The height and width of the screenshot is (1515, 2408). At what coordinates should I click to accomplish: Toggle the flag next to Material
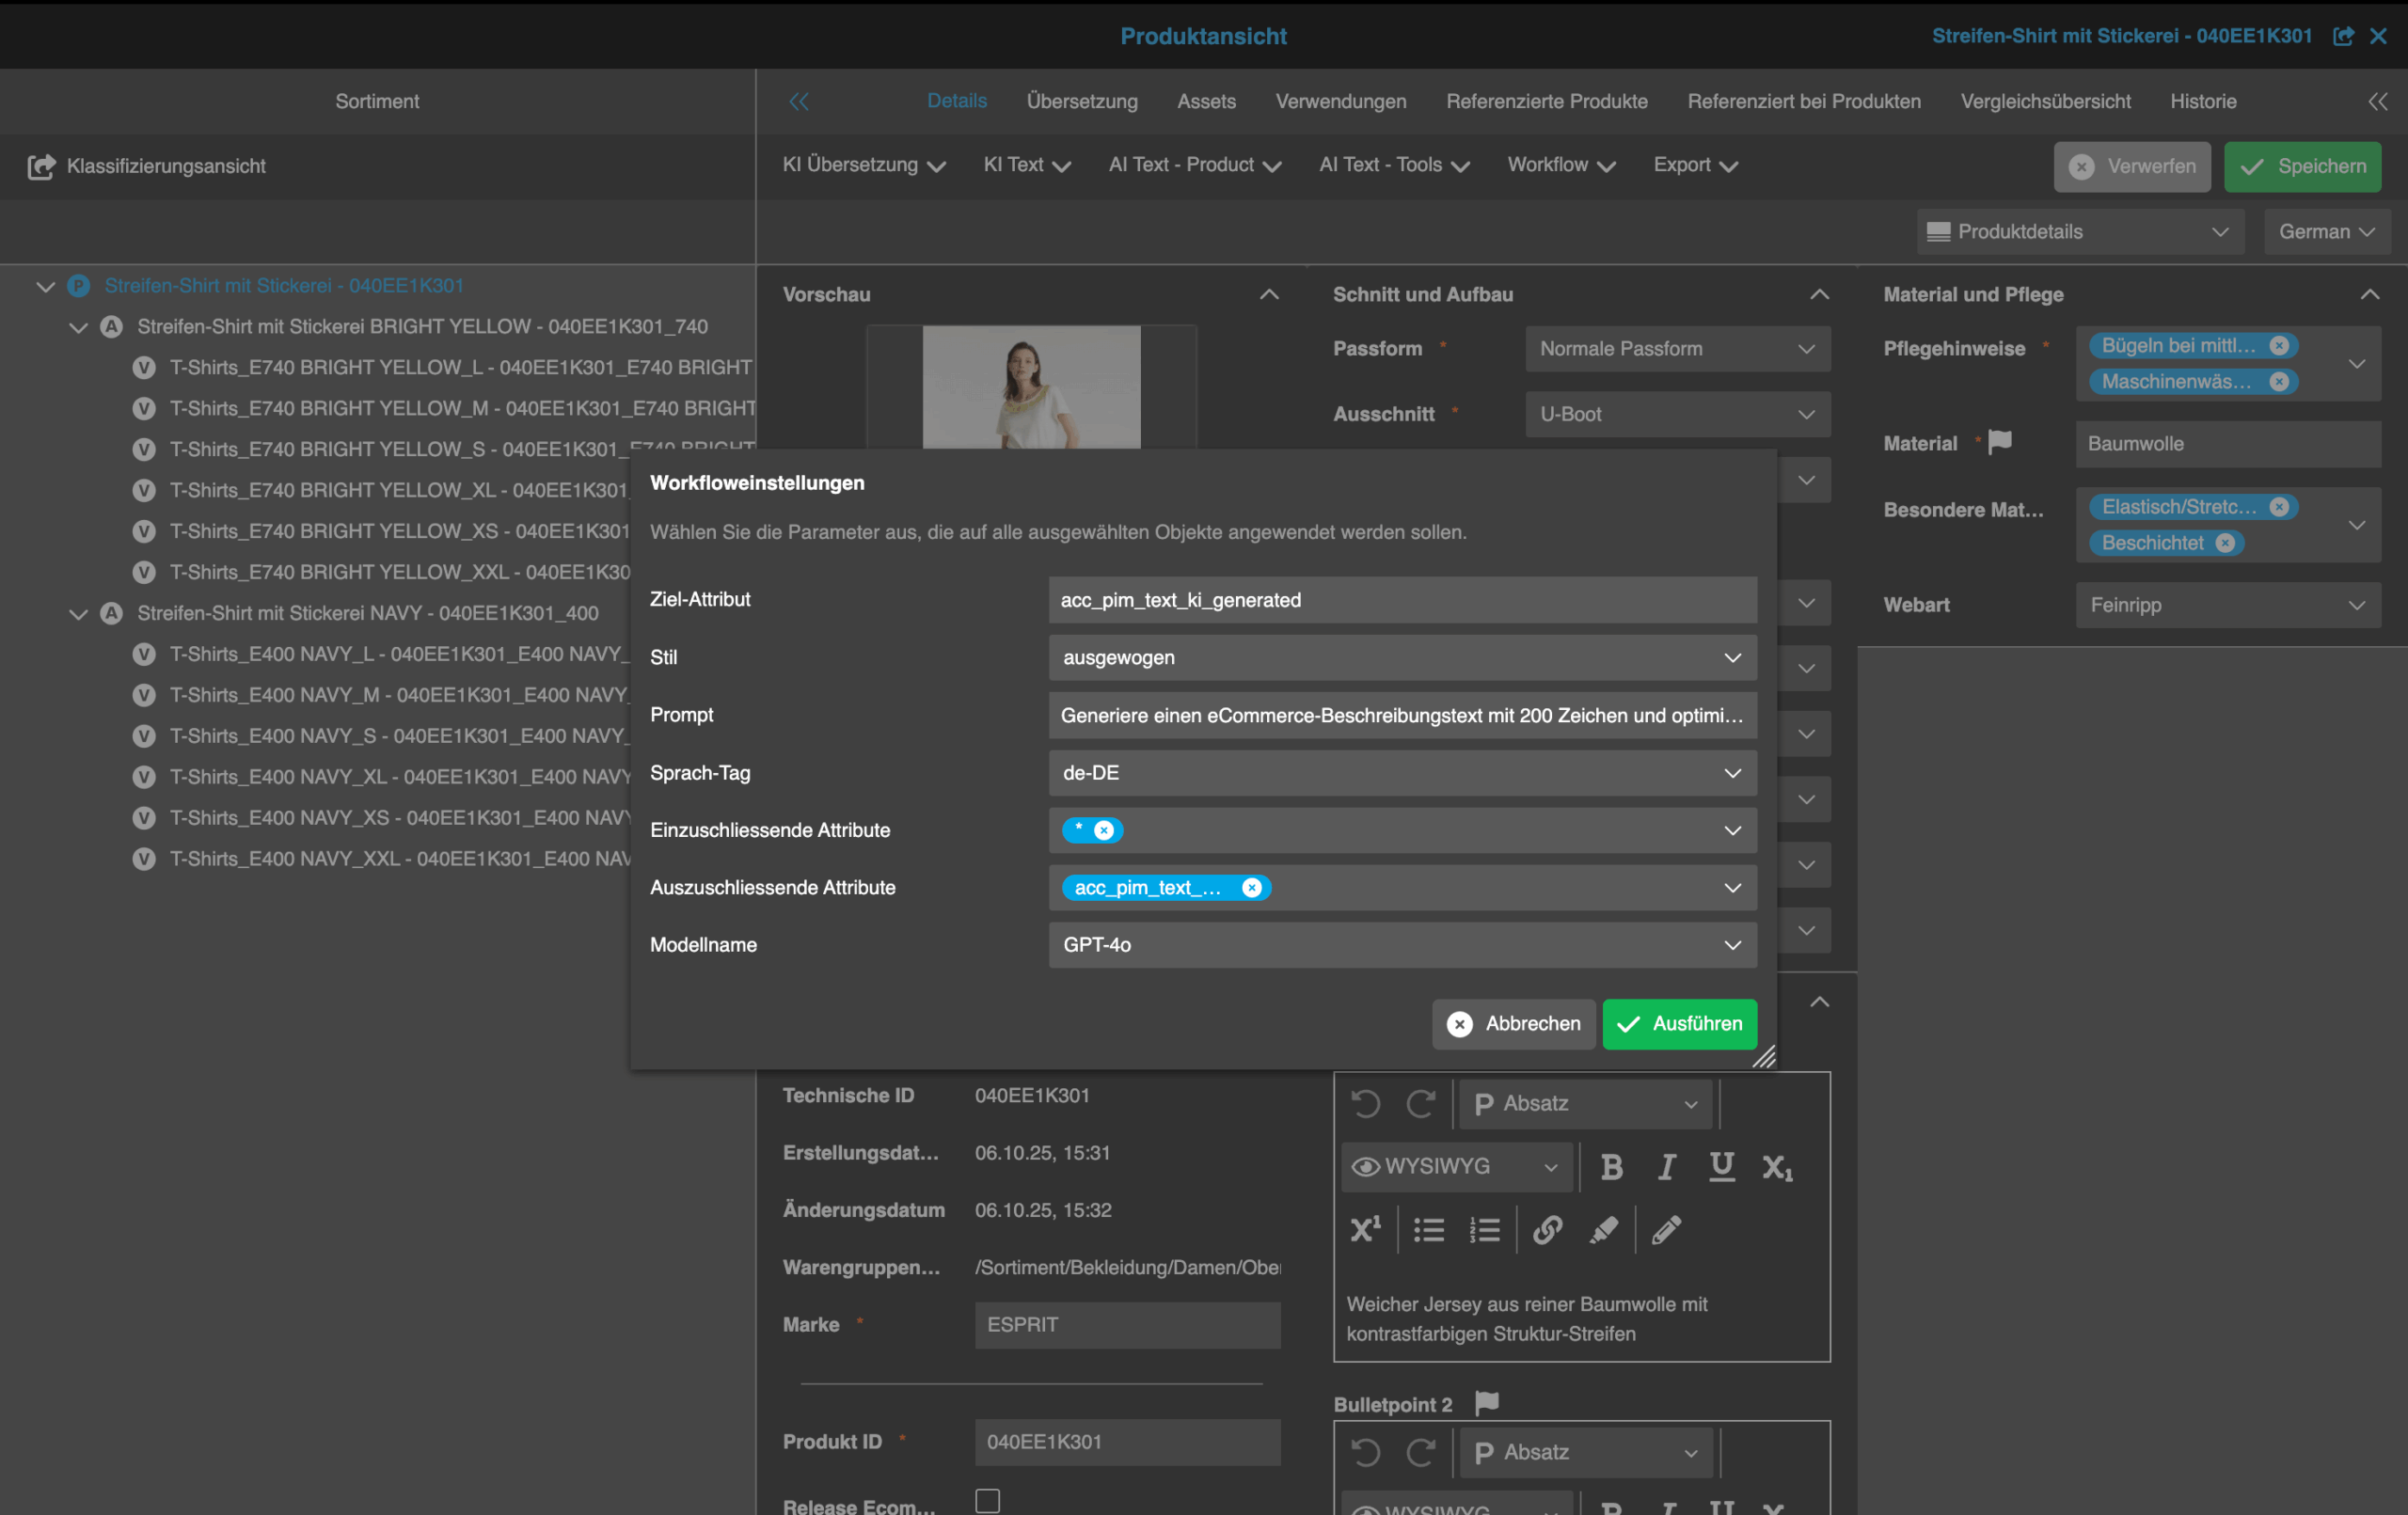(2000, 441)
